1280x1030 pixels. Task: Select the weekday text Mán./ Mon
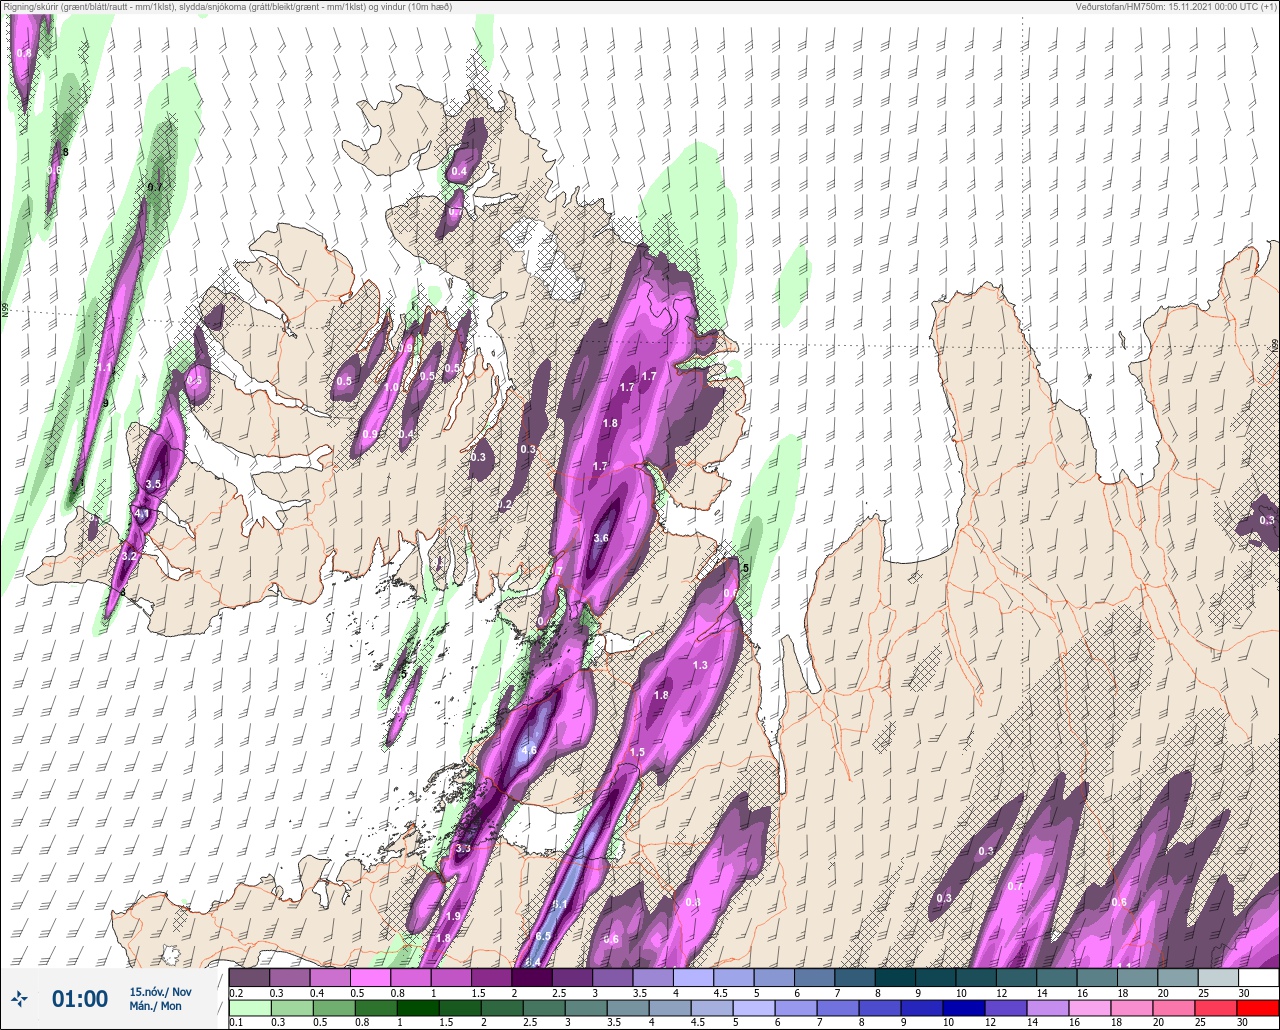coord(155,1006)
